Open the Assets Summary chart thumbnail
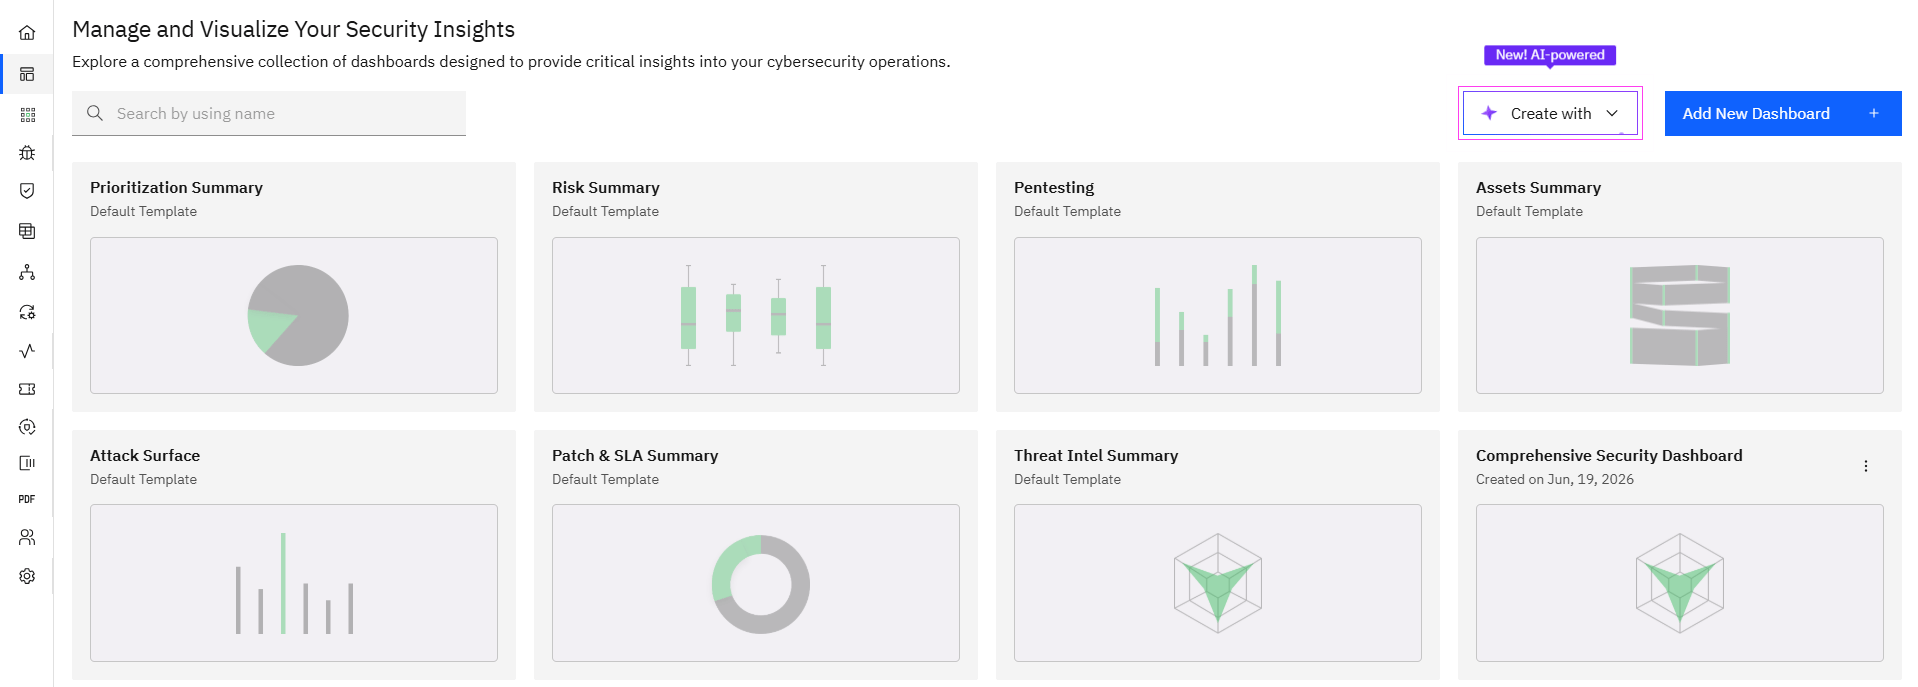This screenshot has height=687, width=1918. pyautogui.click(x=1680, y=315)
